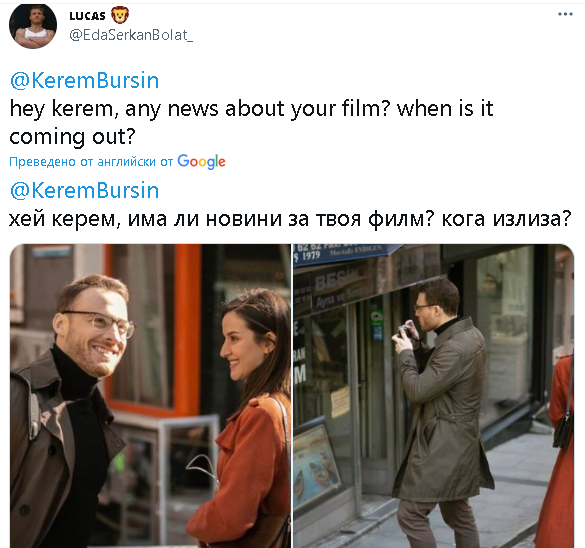Open the @EdaSerkanBolat_ handle

(x=131, y=35)
